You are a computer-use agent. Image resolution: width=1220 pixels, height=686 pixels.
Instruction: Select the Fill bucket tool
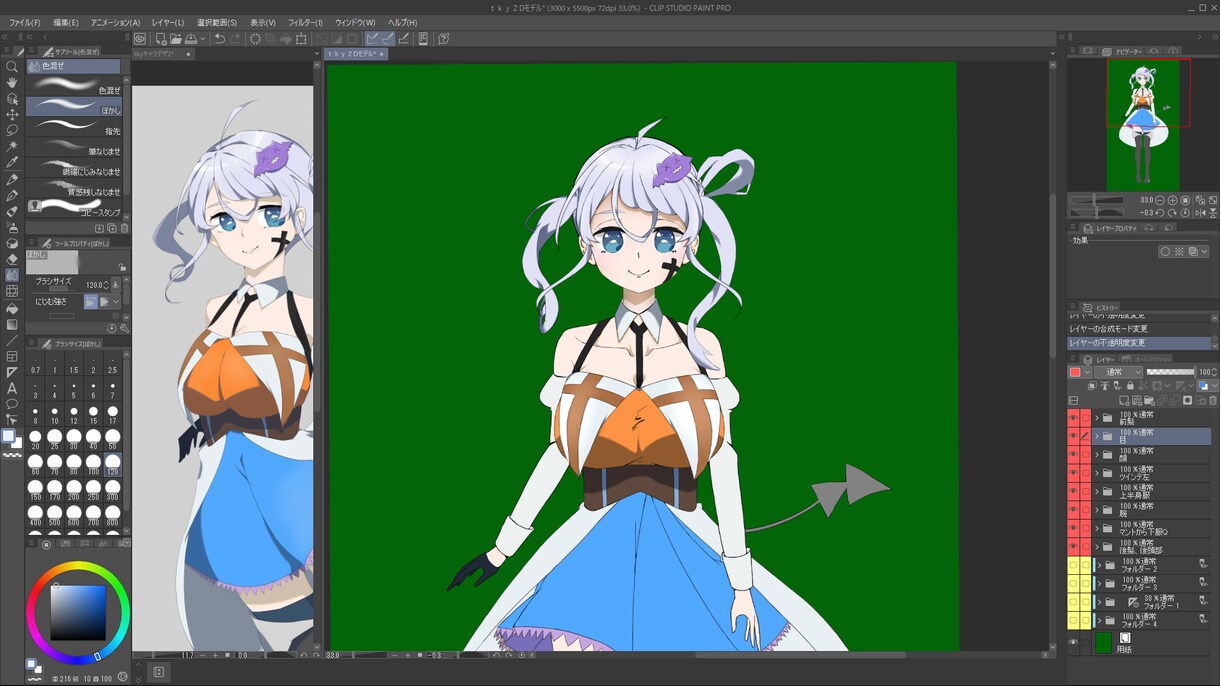click(12, 308)
